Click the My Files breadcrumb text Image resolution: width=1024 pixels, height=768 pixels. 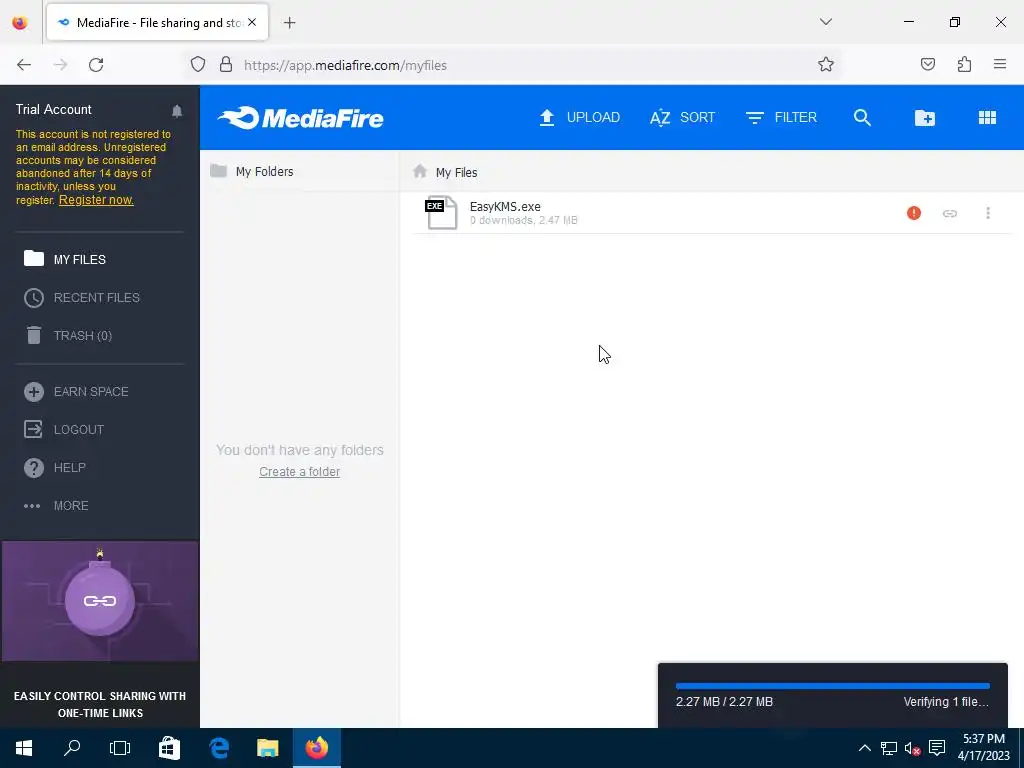tap(456, 172)
